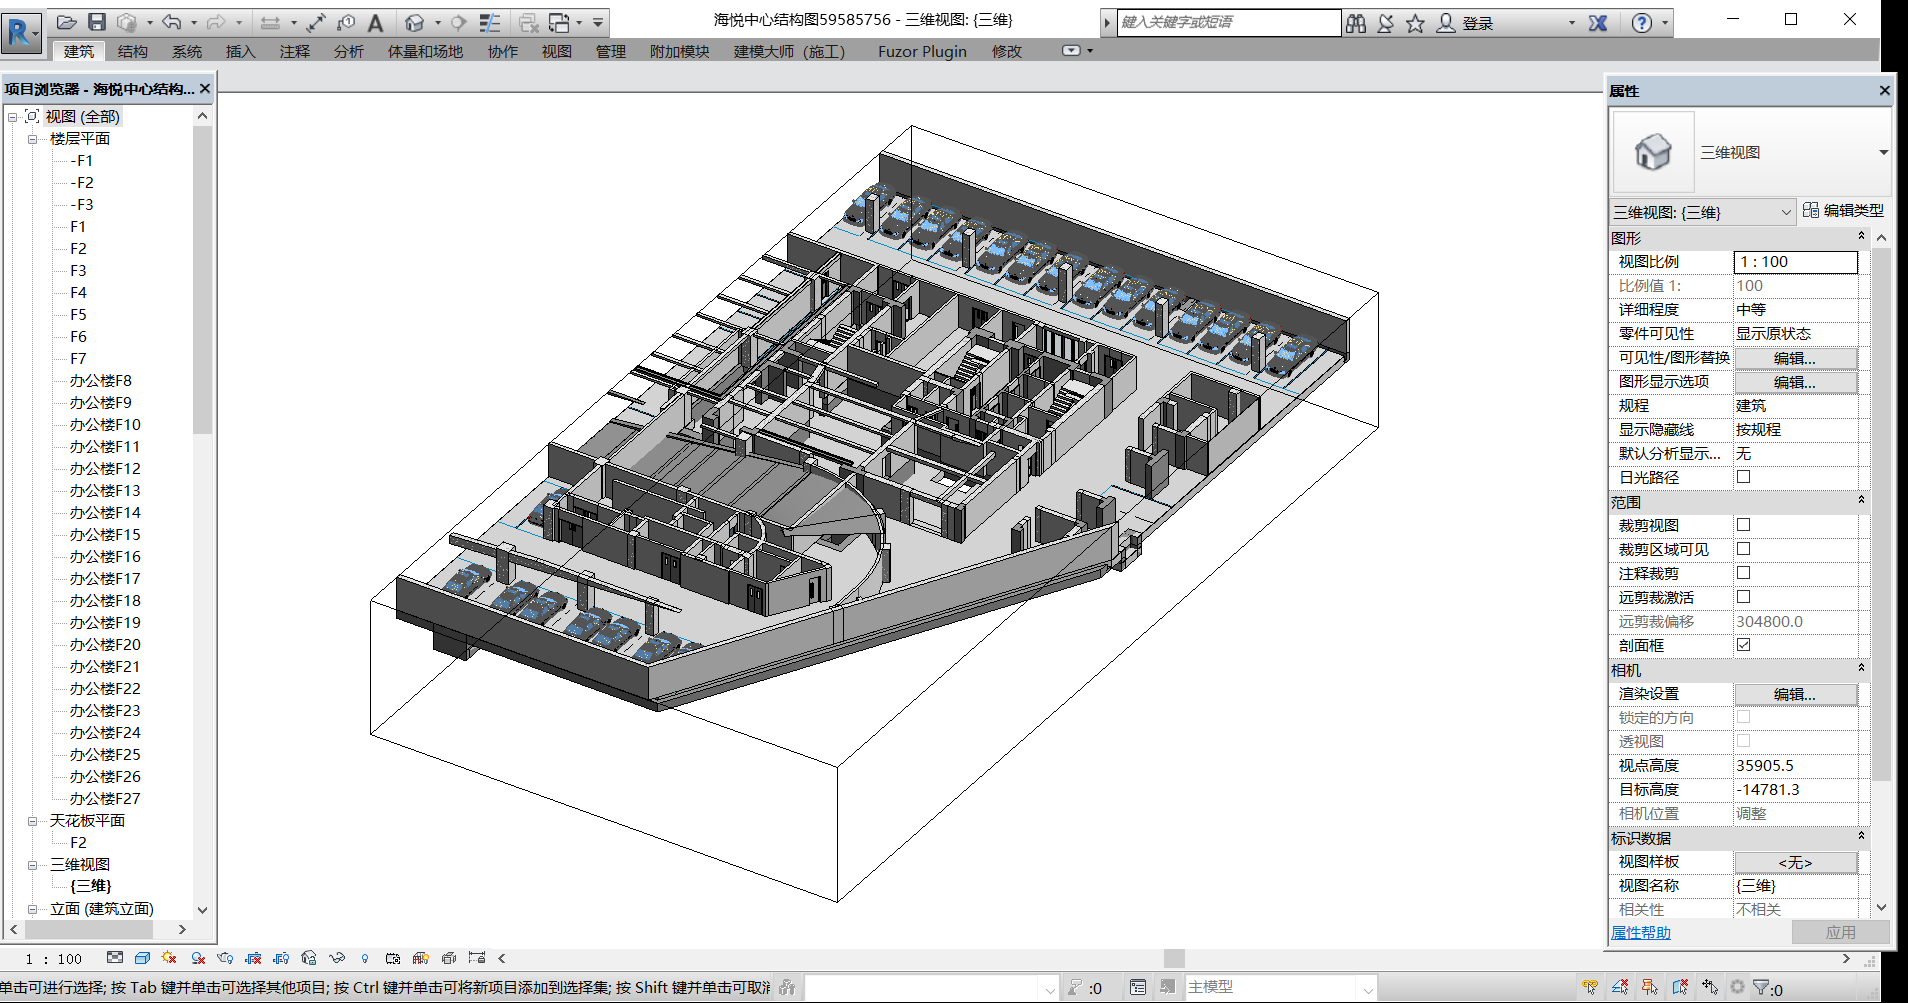
Task: Click 编辑 button for 图形显示选项
Action: [x=1795, y=382]
